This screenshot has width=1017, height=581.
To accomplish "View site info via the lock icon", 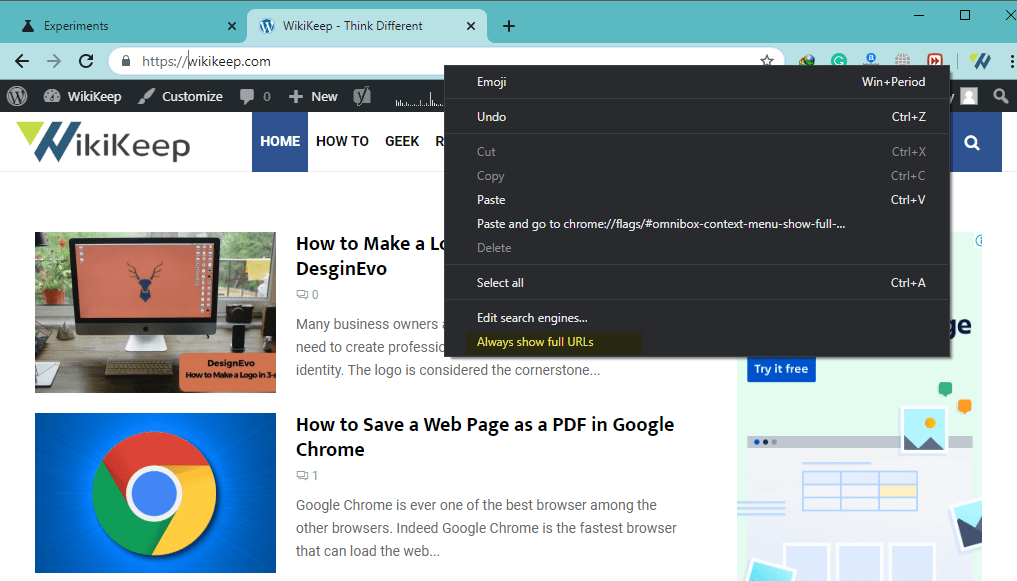I will tap(126, 61).
